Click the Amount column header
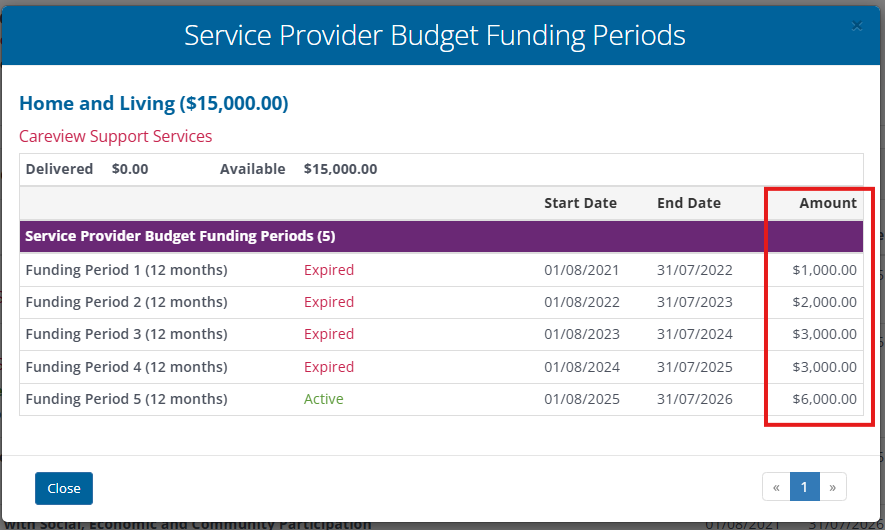 pyautogui.click(x=827, y=203)
